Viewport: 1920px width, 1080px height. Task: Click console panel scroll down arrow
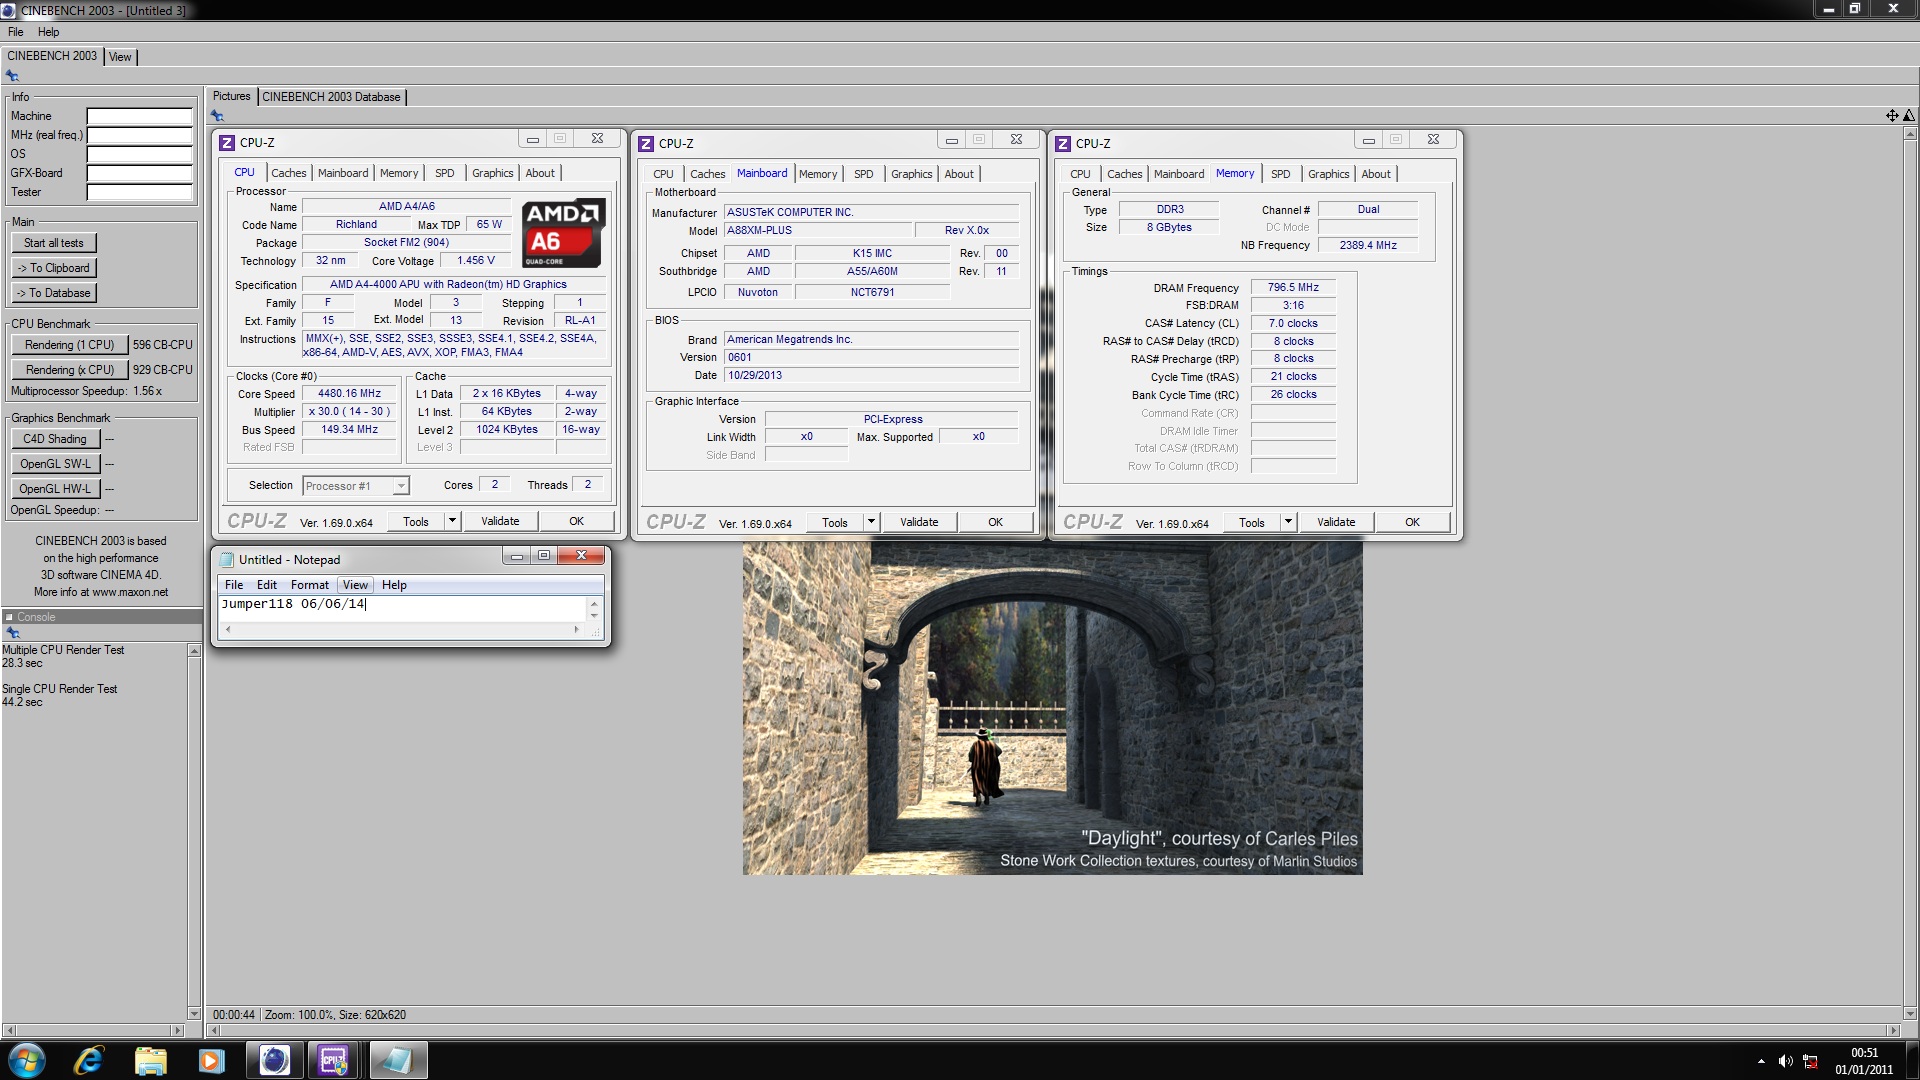(194, 1013)
